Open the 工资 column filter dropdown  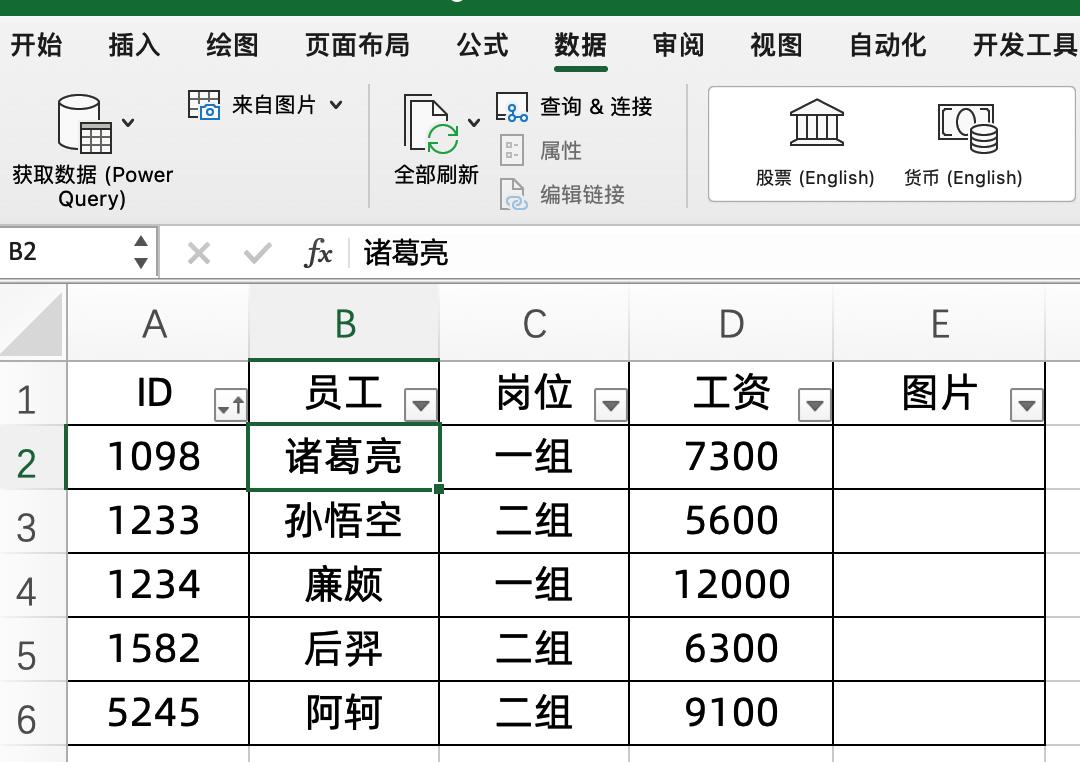pos(815,406)
